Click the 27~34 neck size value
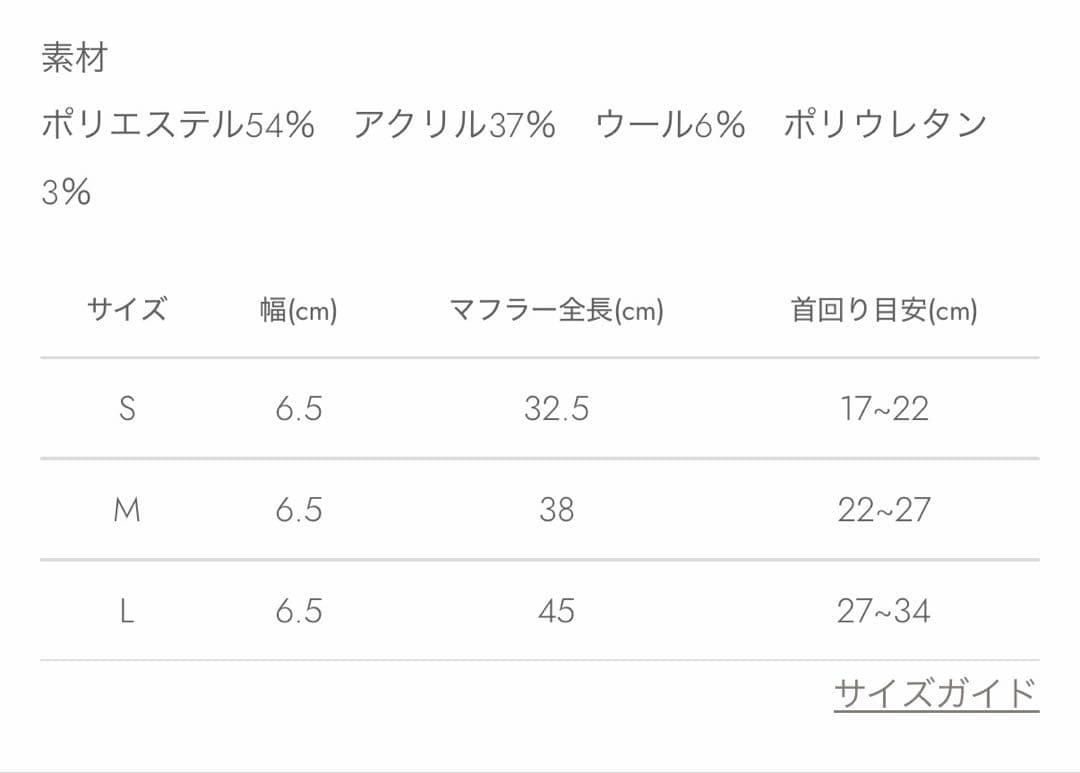Screen dimensions: 1080x773 coord(884,611)
